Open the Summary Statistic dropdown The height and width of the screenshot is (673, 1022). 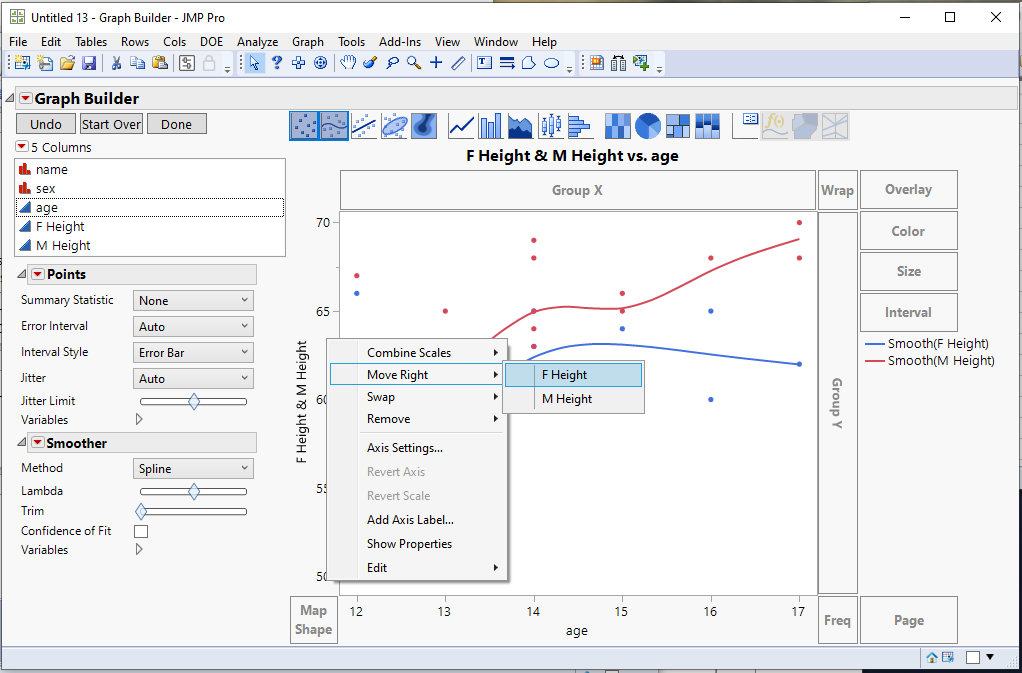point(193,300)
